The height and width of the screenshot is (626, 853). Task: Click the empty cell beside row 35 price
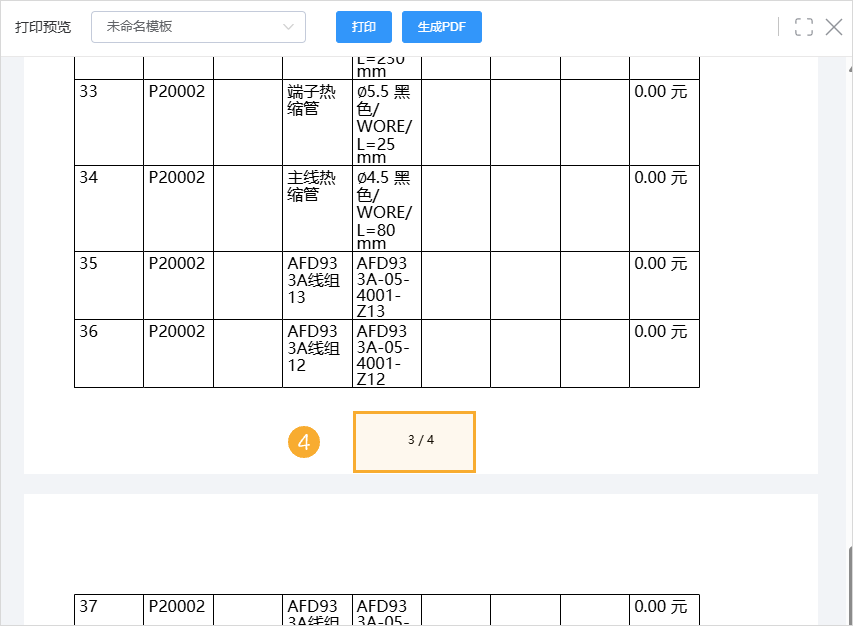595,284
